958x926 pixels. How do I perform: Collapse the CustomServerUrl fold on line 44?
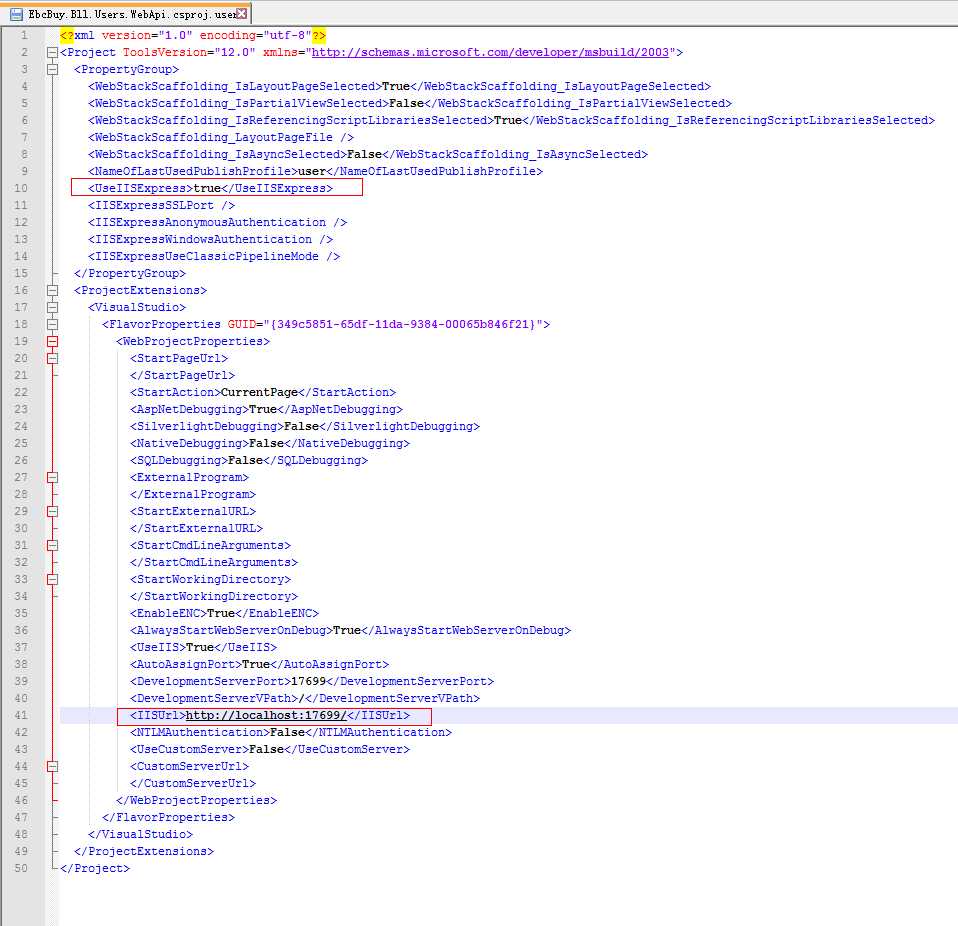pos(53,766)
